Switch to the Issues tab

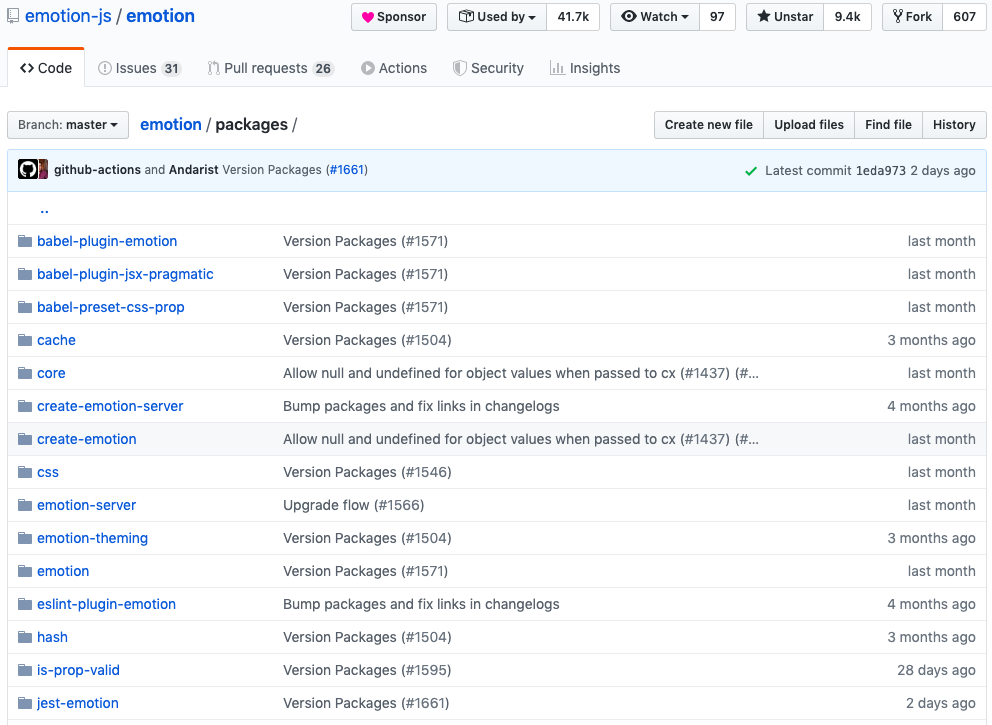[139, 68]
